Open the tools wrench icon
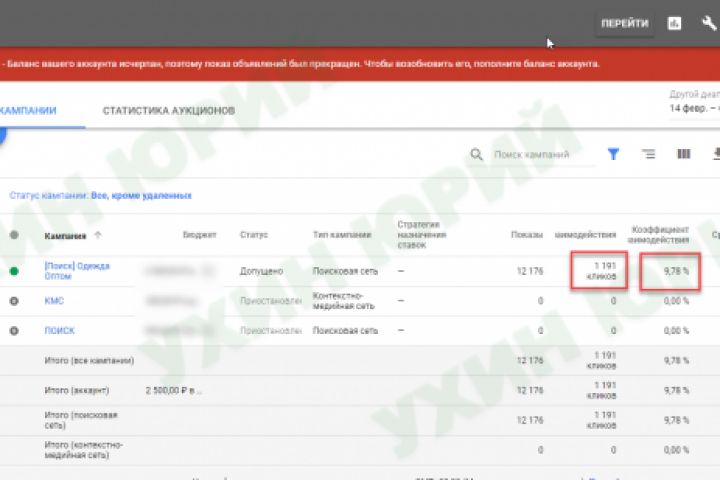Viewport: 720px width, 480px height. pyautogui.click(x=709, y=23)
